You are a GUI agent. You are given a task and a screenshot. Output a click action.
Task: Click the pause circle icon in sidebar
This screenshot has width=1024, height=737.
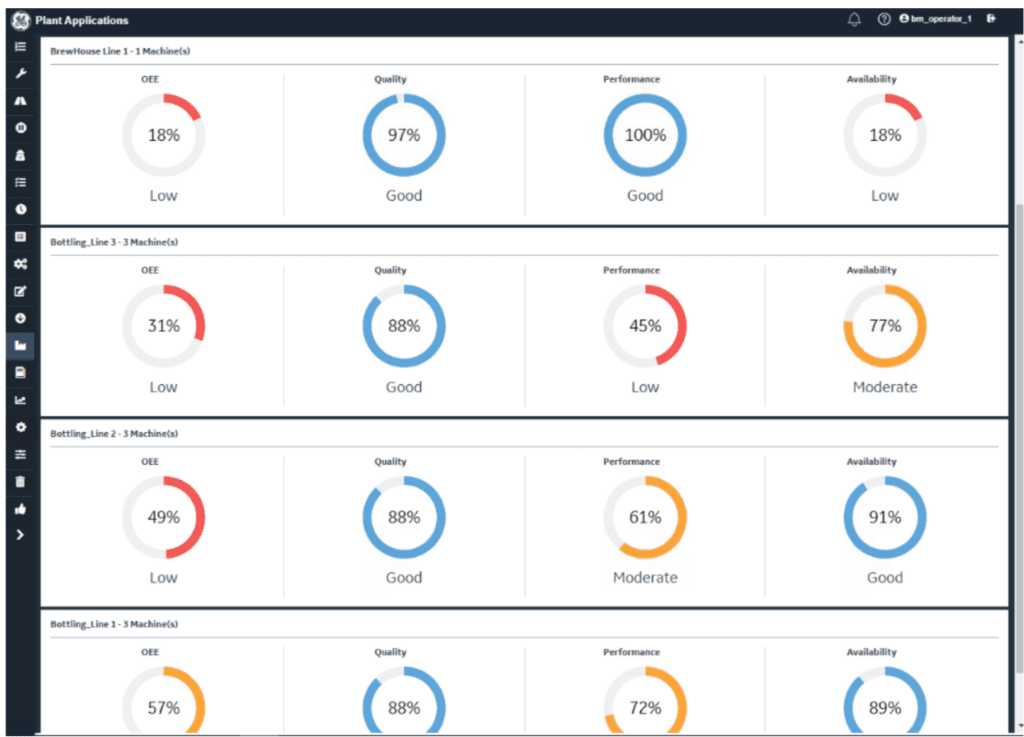[x=21, y=128]
